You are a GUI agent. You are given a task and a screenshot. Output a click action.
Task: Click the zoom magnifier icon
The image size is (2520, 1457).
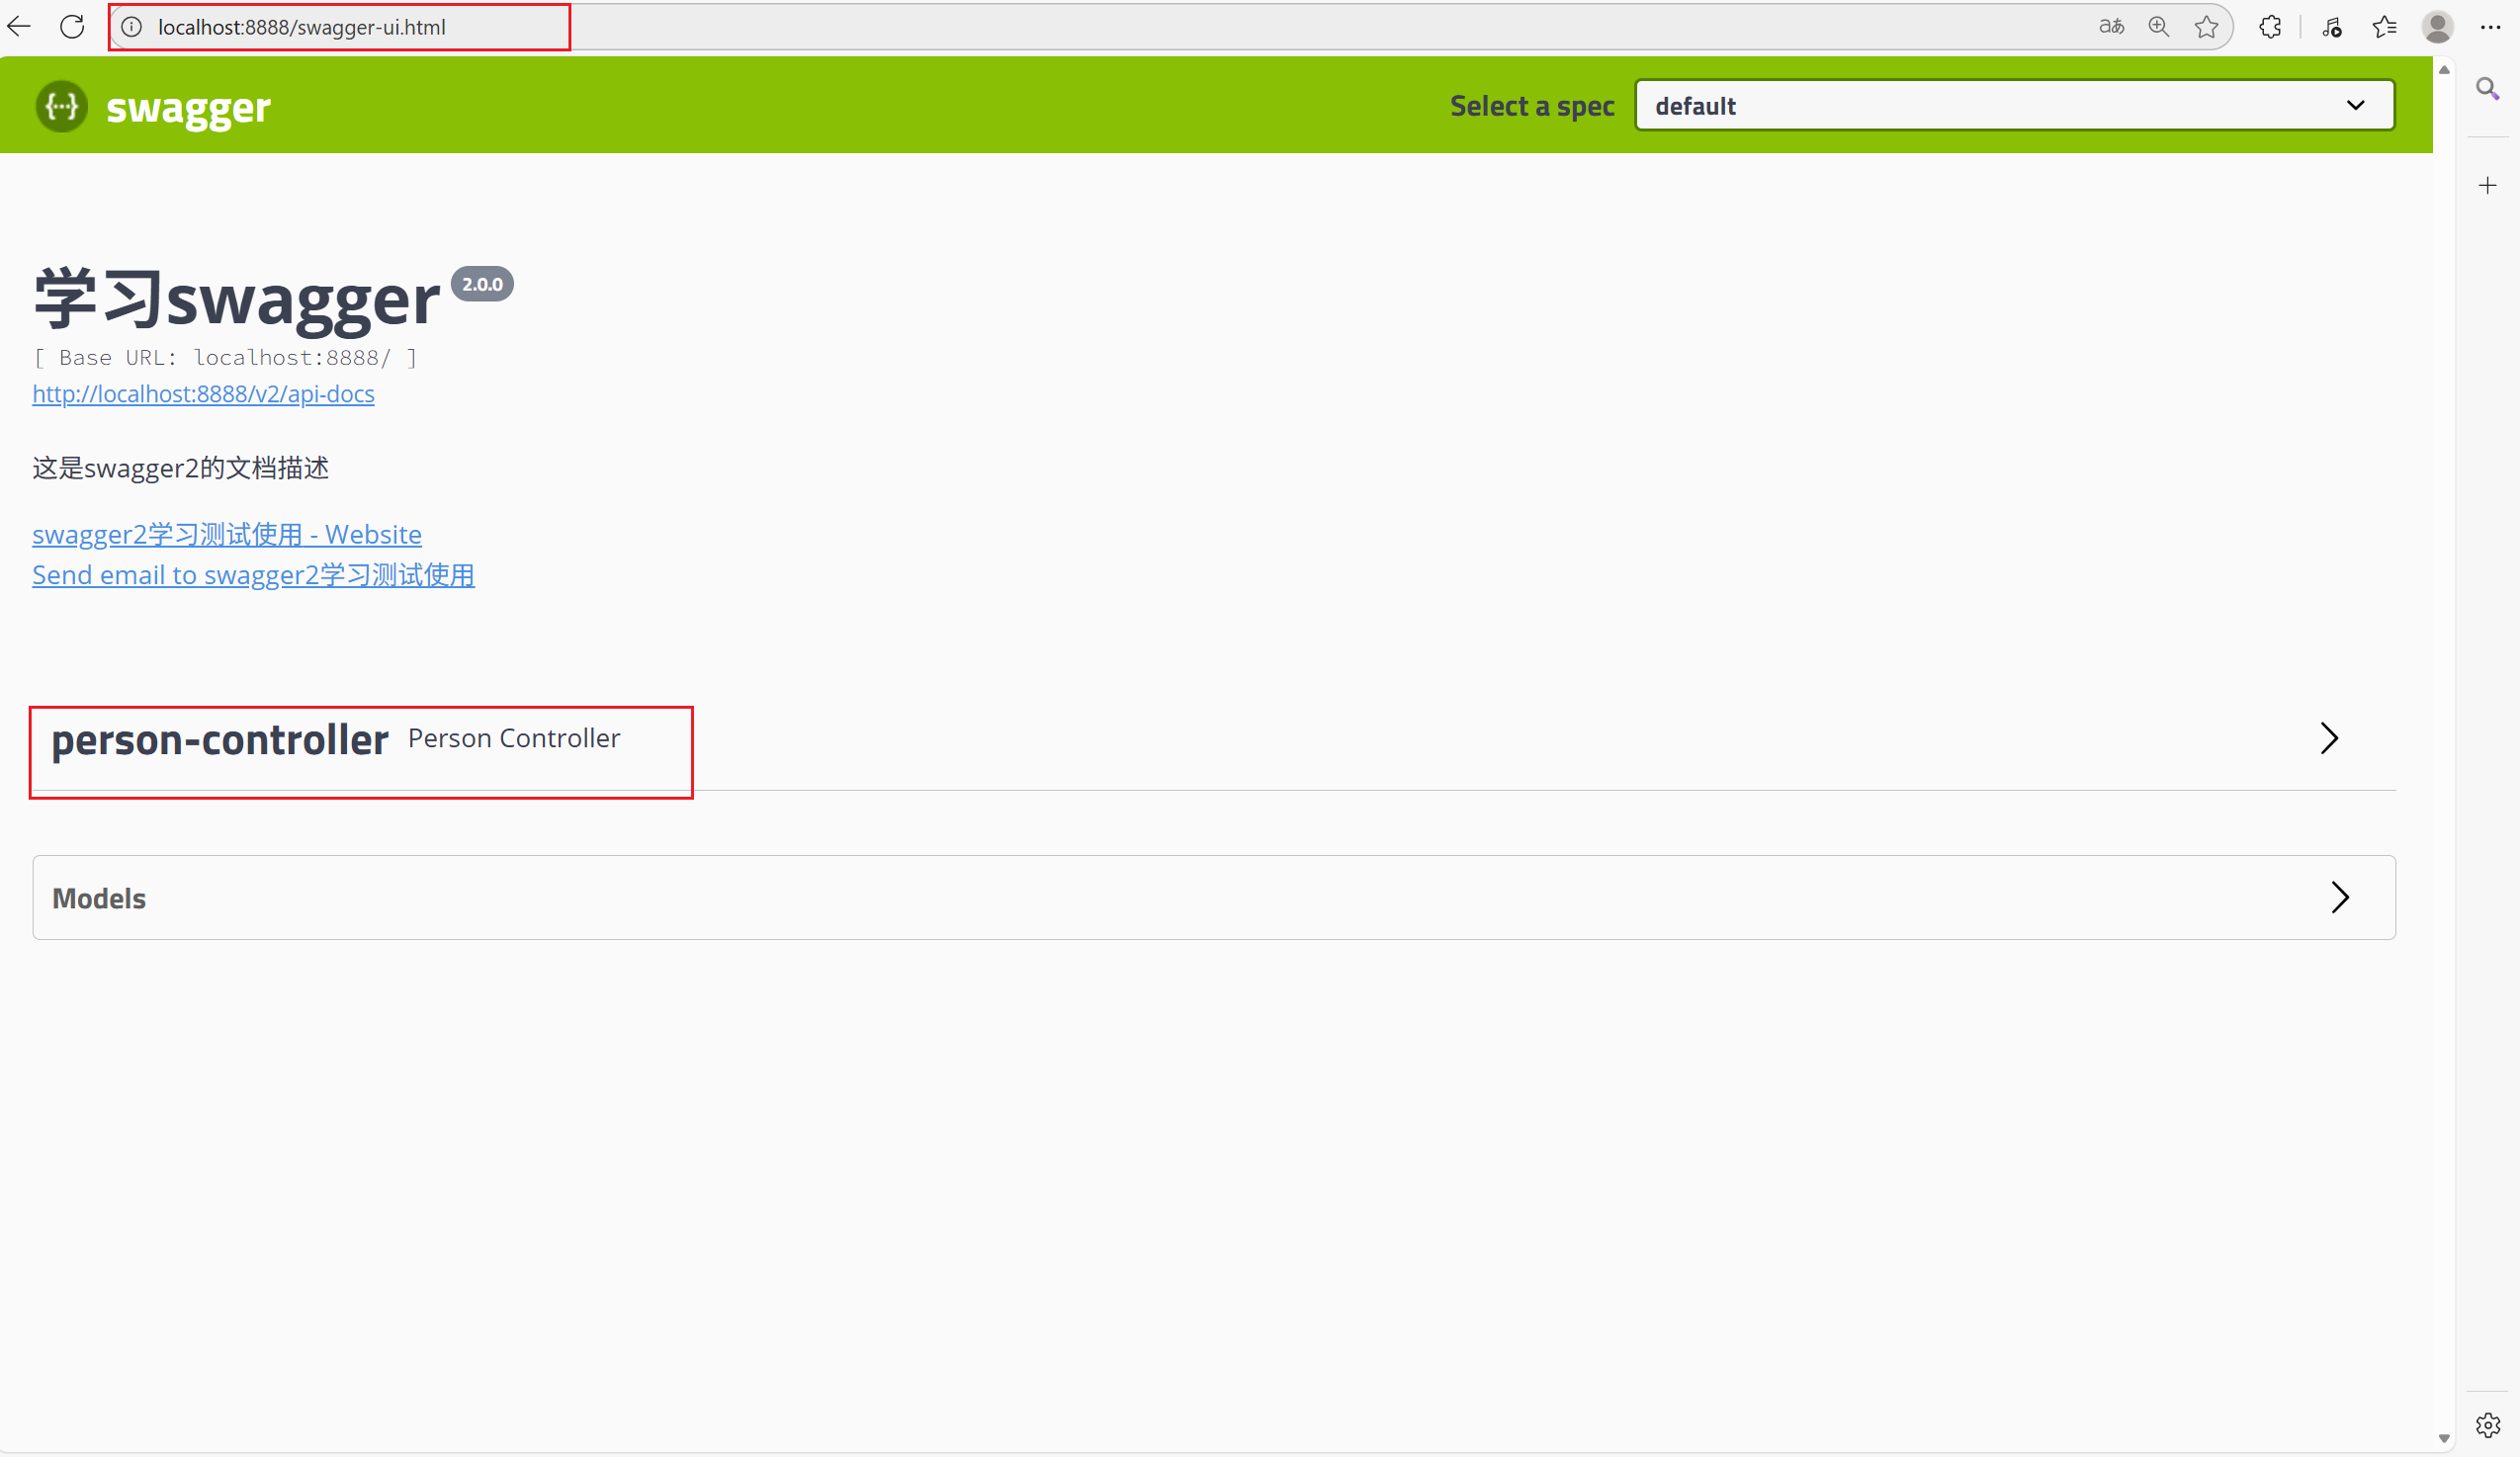click(x=2159, y=27)
